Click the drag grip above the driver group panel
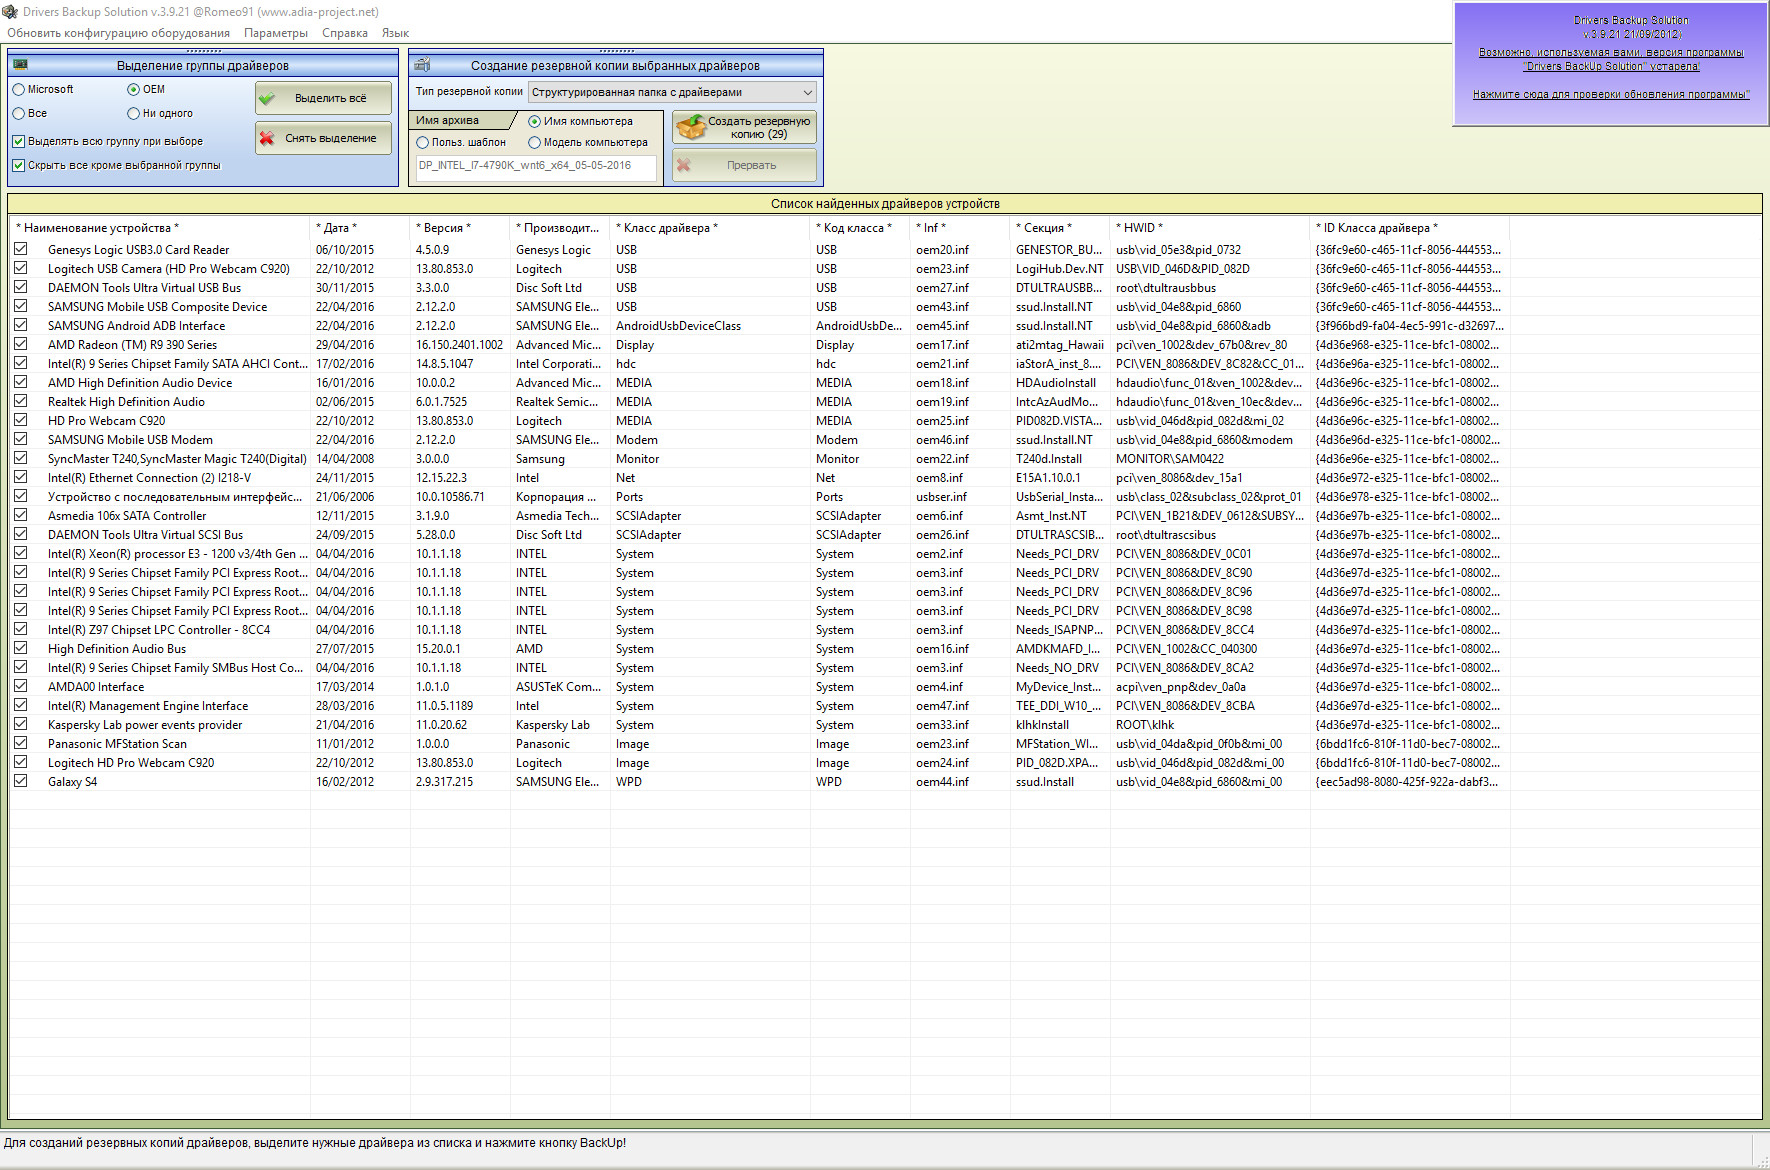1770x1170 pixels. 203,51
